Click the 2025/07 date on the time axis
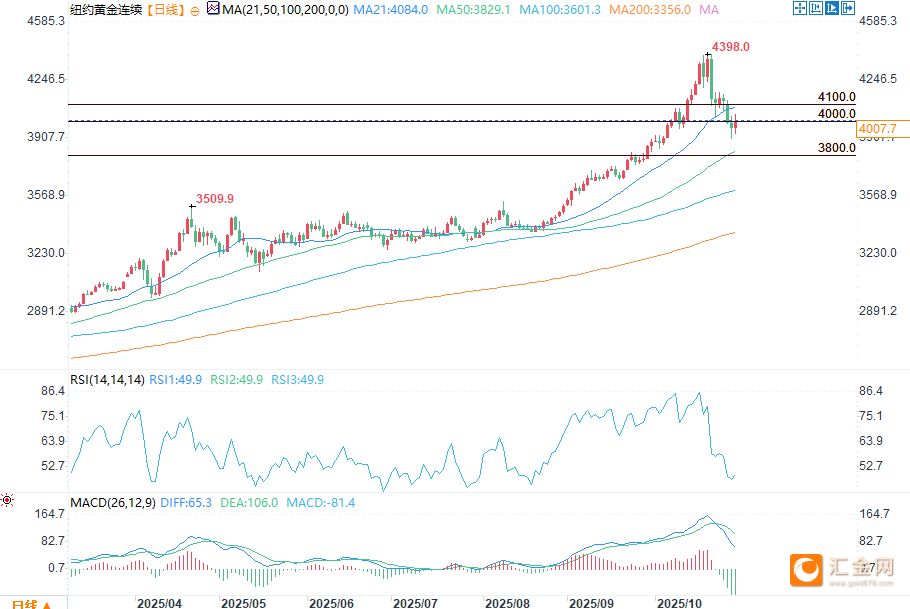Image resolution: width=910 pixels, height=609 pixels. click(416, 603)
